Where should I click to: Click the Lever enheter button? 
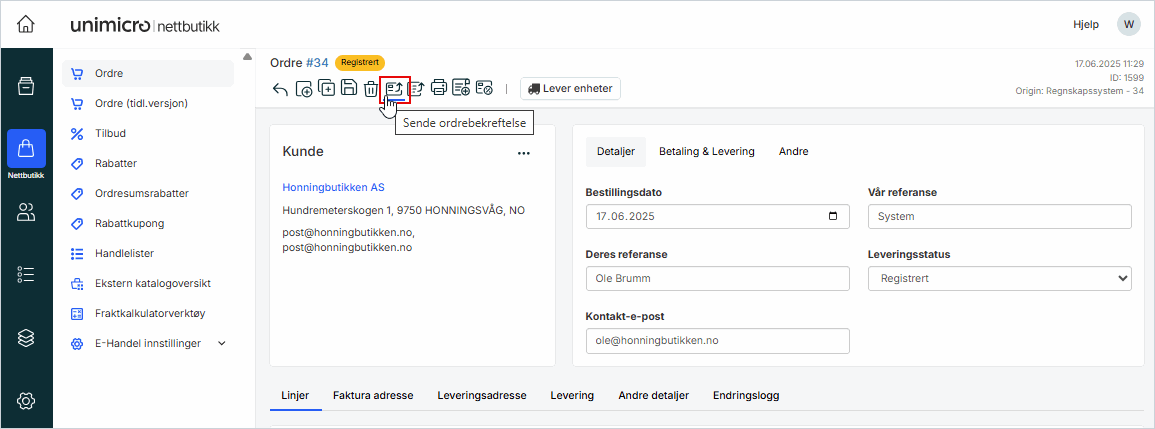(570, 88)
